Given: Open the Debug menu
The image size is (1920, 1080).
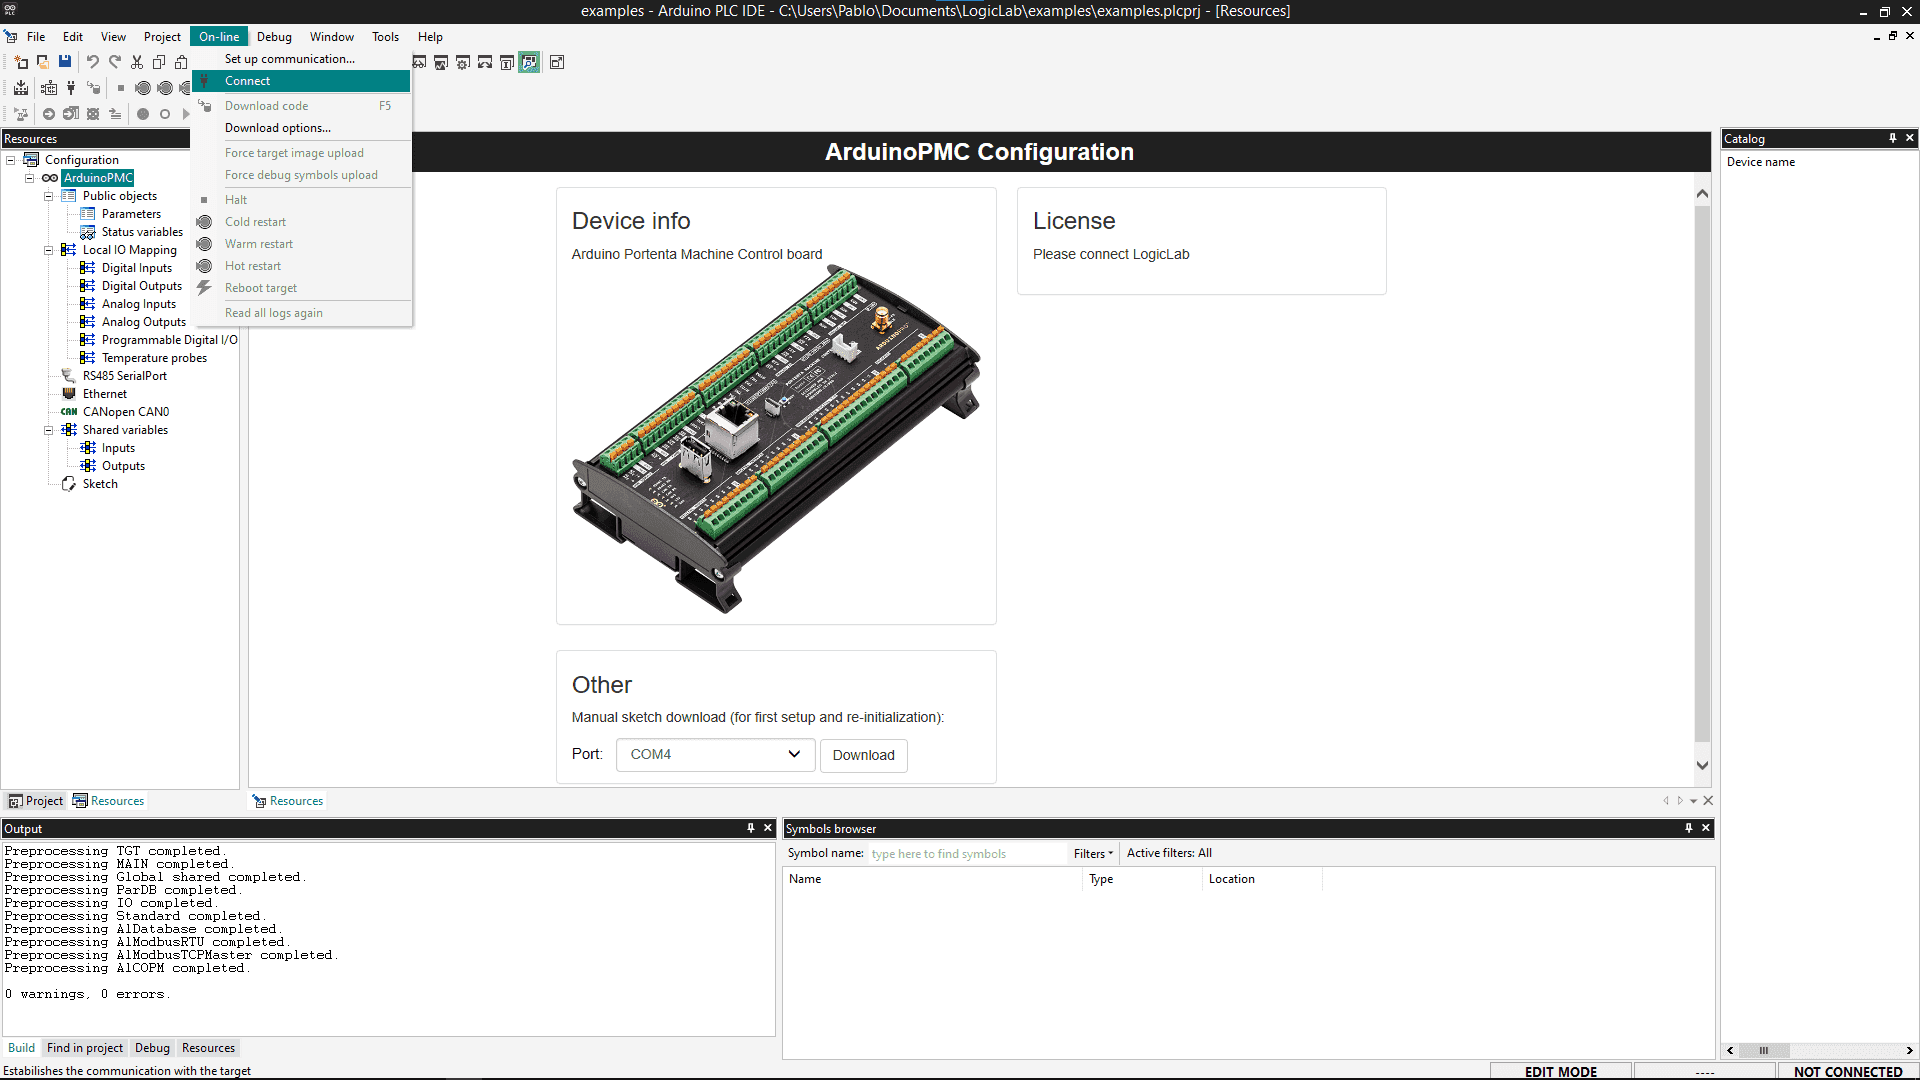Looking at the screenshot, I should click(274, 37).
